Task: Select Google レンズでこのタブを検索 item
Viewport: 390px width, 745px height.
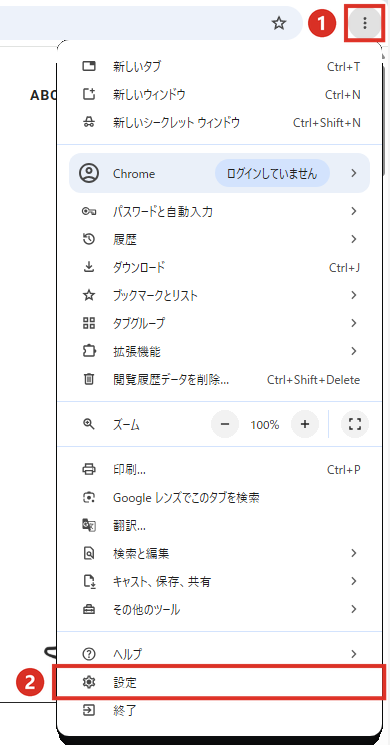Action: (219, 497)
